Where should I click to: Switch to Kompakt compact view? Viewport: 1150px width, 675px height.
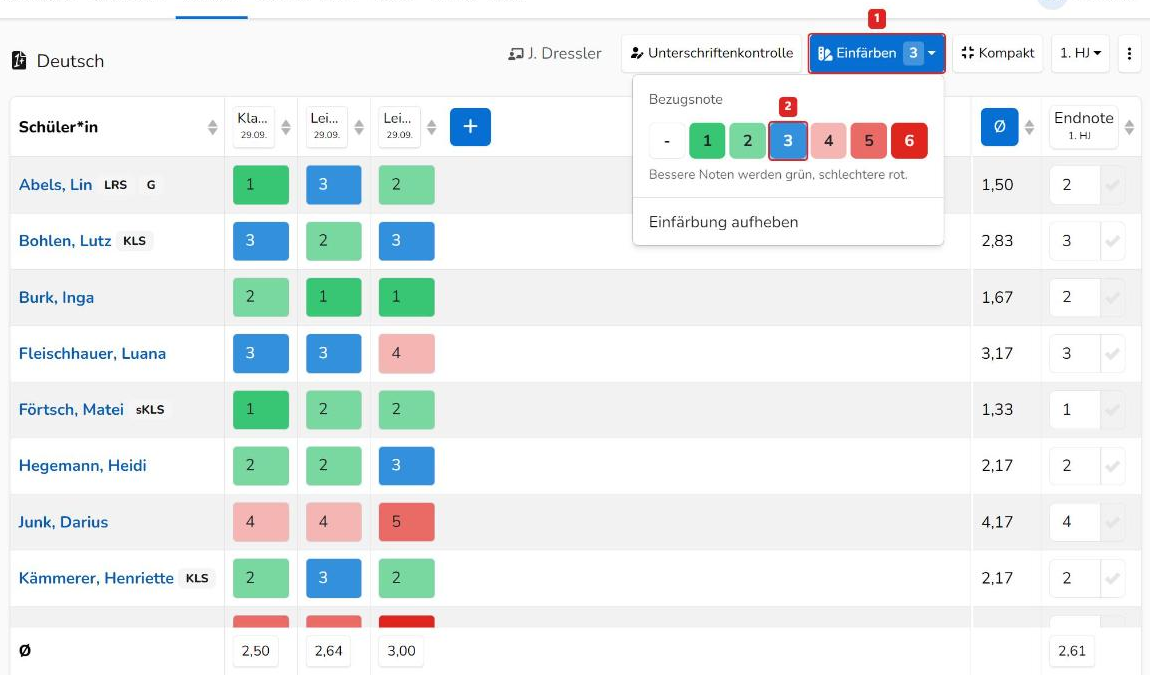pyautogui.click(x=997, y=53)
